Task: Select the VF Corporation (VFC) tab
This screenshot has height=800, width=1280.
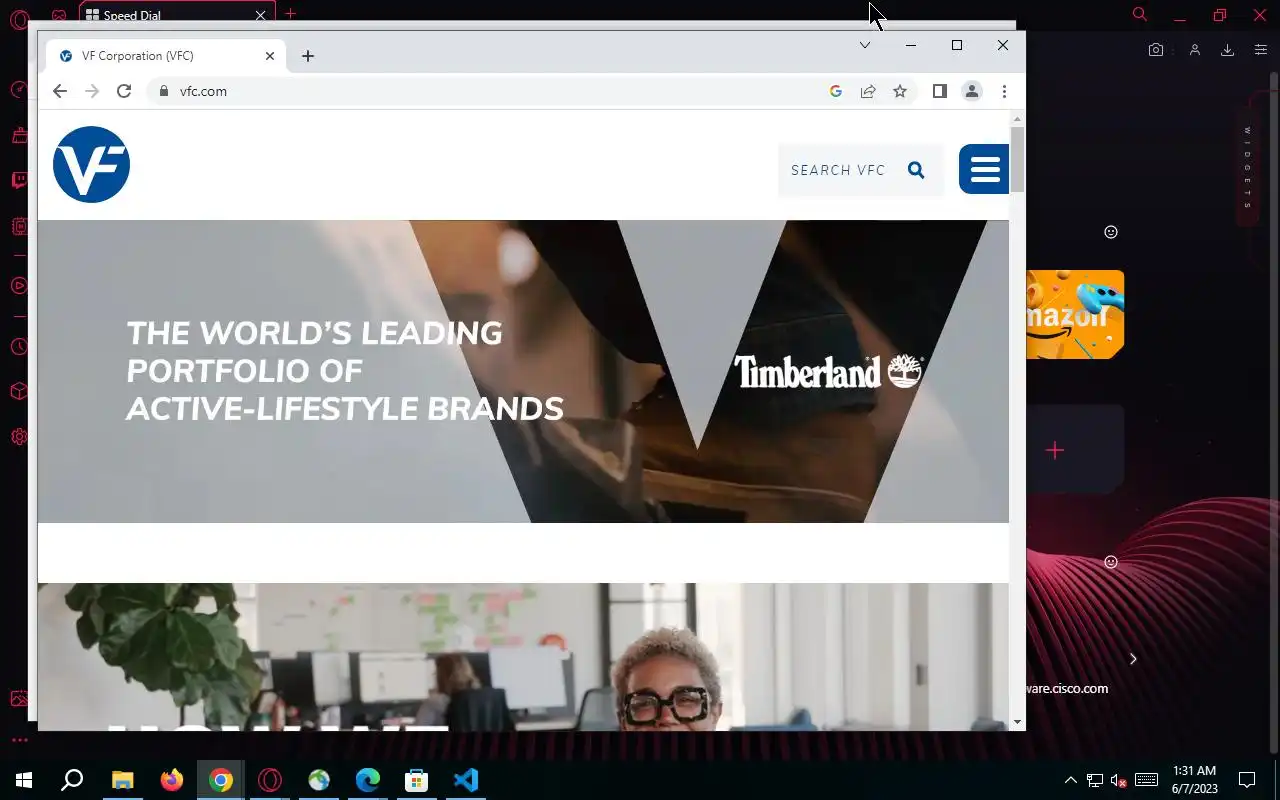Action: point(166,56)
